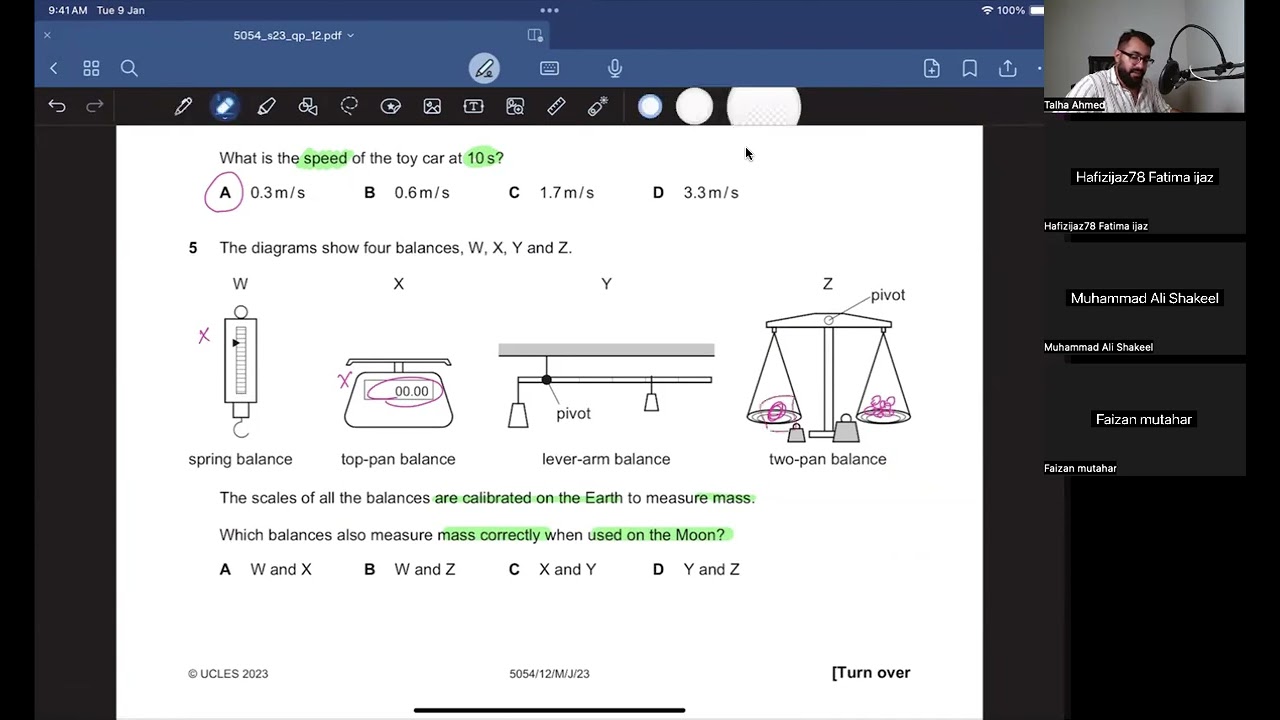The image size is (1280, 720).
Task: Tap answer option C 'X and Y'
Action: tap(553, 569)
